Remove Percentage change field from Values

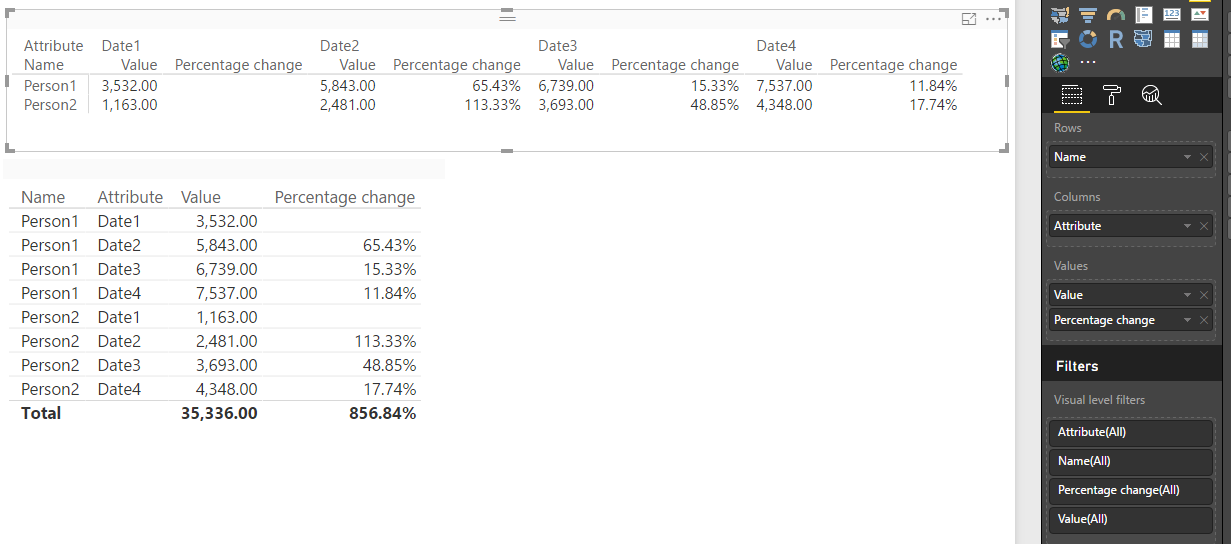tap(1204, 320)
